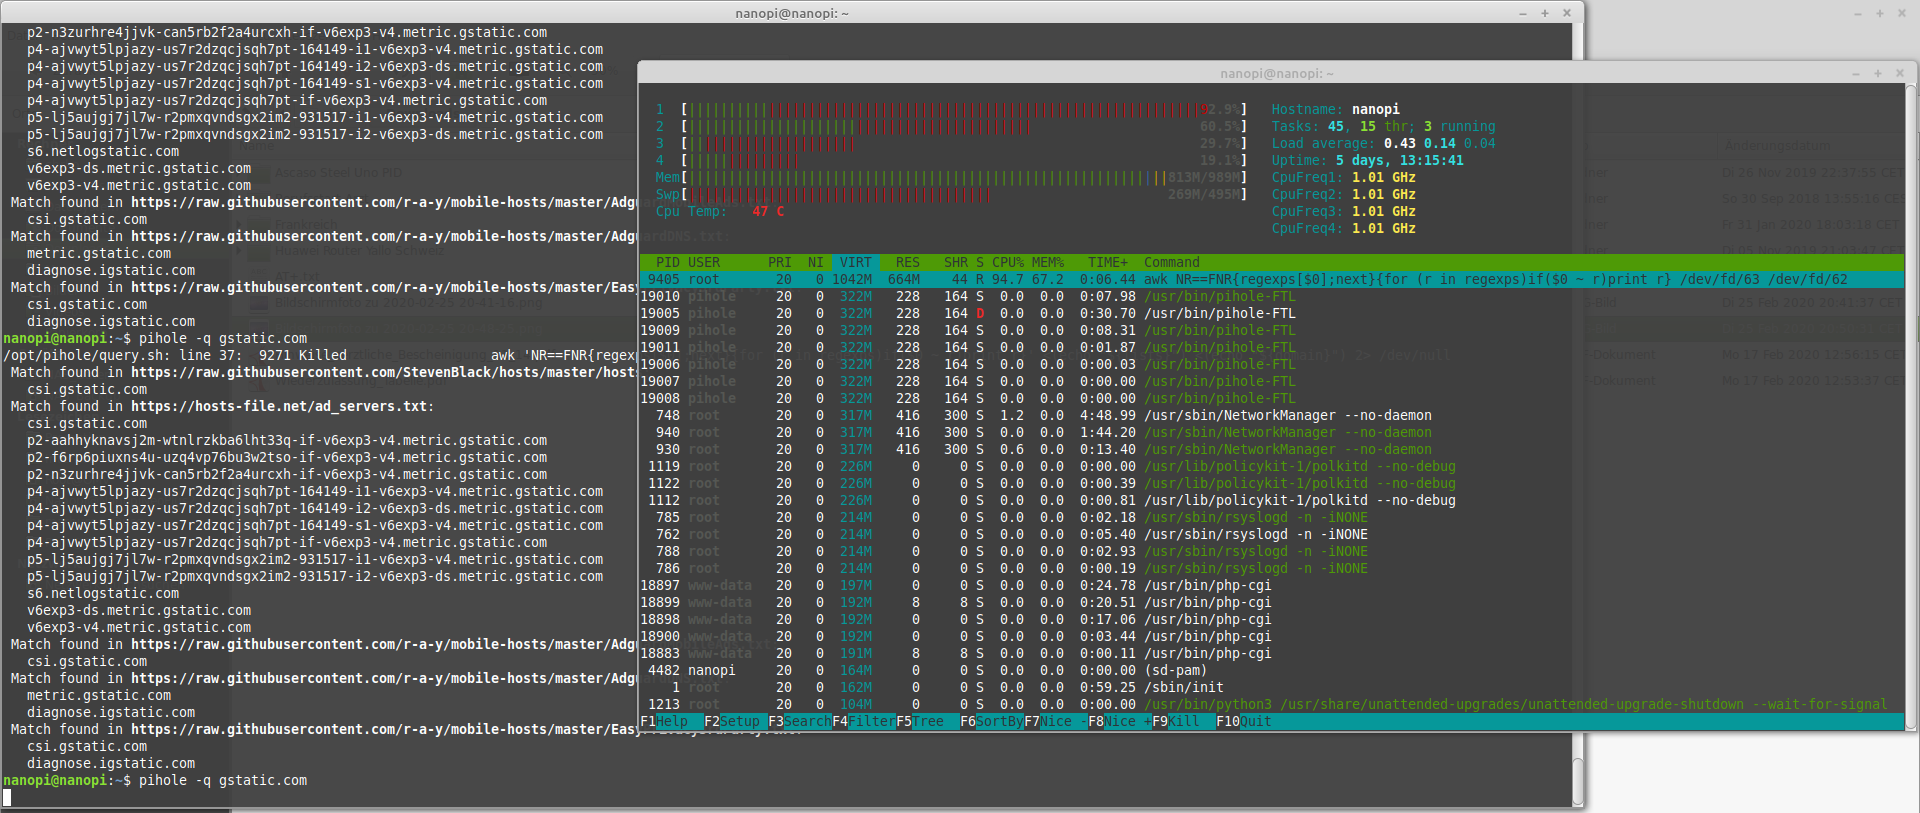Screen dimensions: 1920x813
Task: Click F10 Quit in htop footer
Action: tap(1244, 721)
